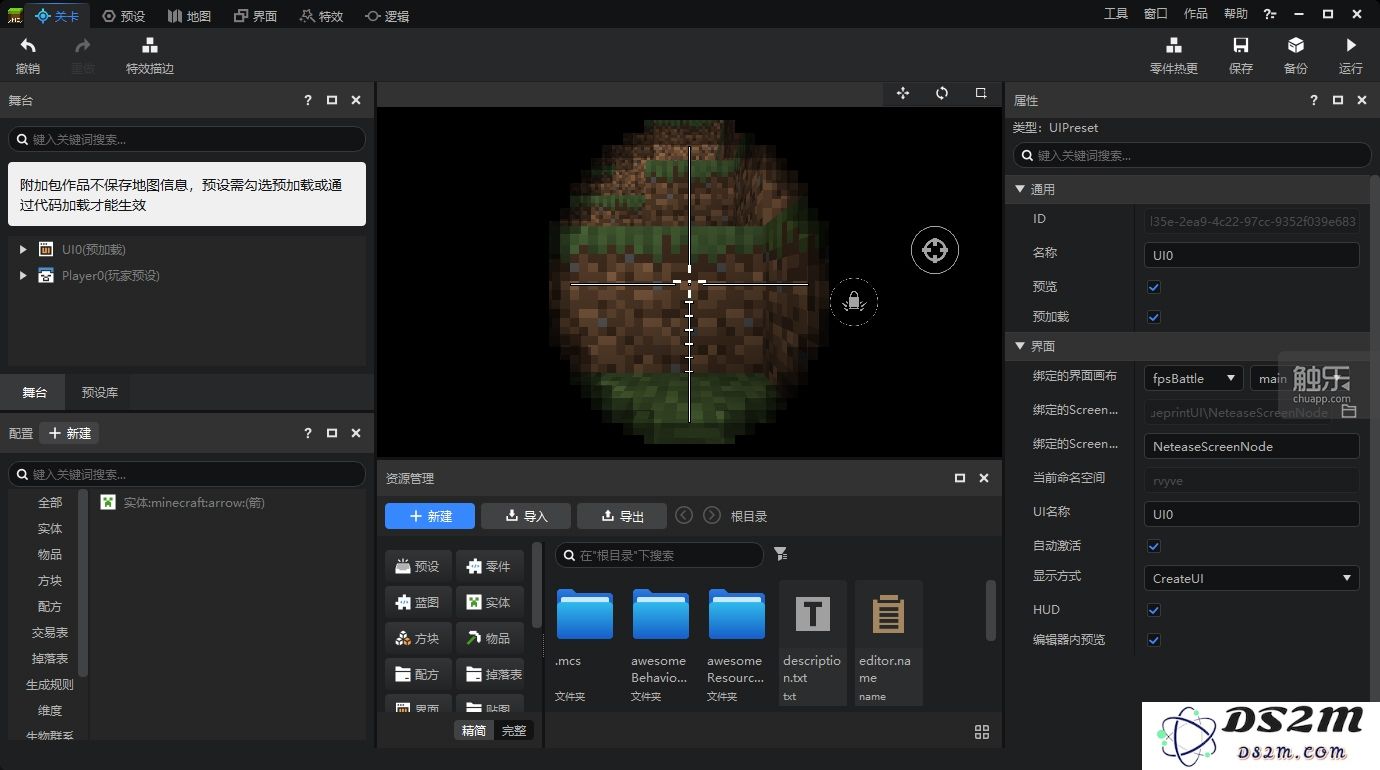Expand the UI0(预加载) tree node
The height and width of the screenshot is (770, 1380).
(23, 249)
